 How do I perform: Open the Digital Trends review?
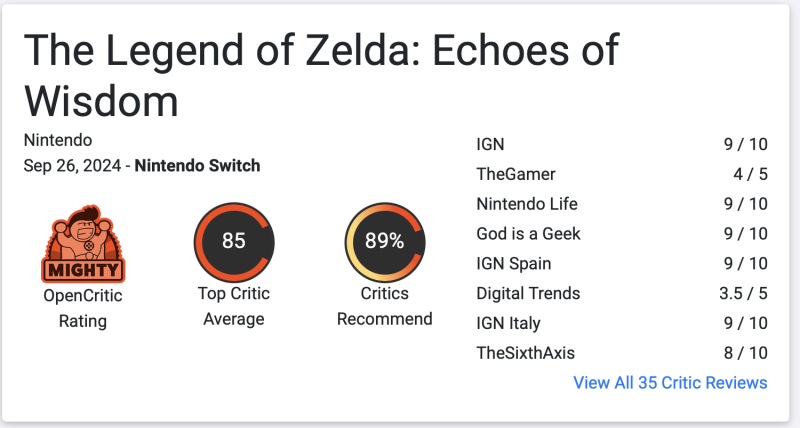pos(528,294)
